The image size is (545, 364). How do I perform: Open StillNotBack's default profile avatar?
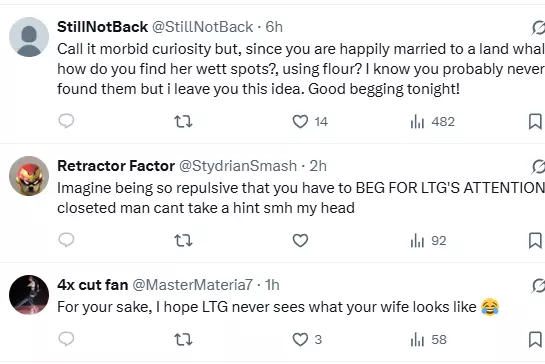pos(29,37)
